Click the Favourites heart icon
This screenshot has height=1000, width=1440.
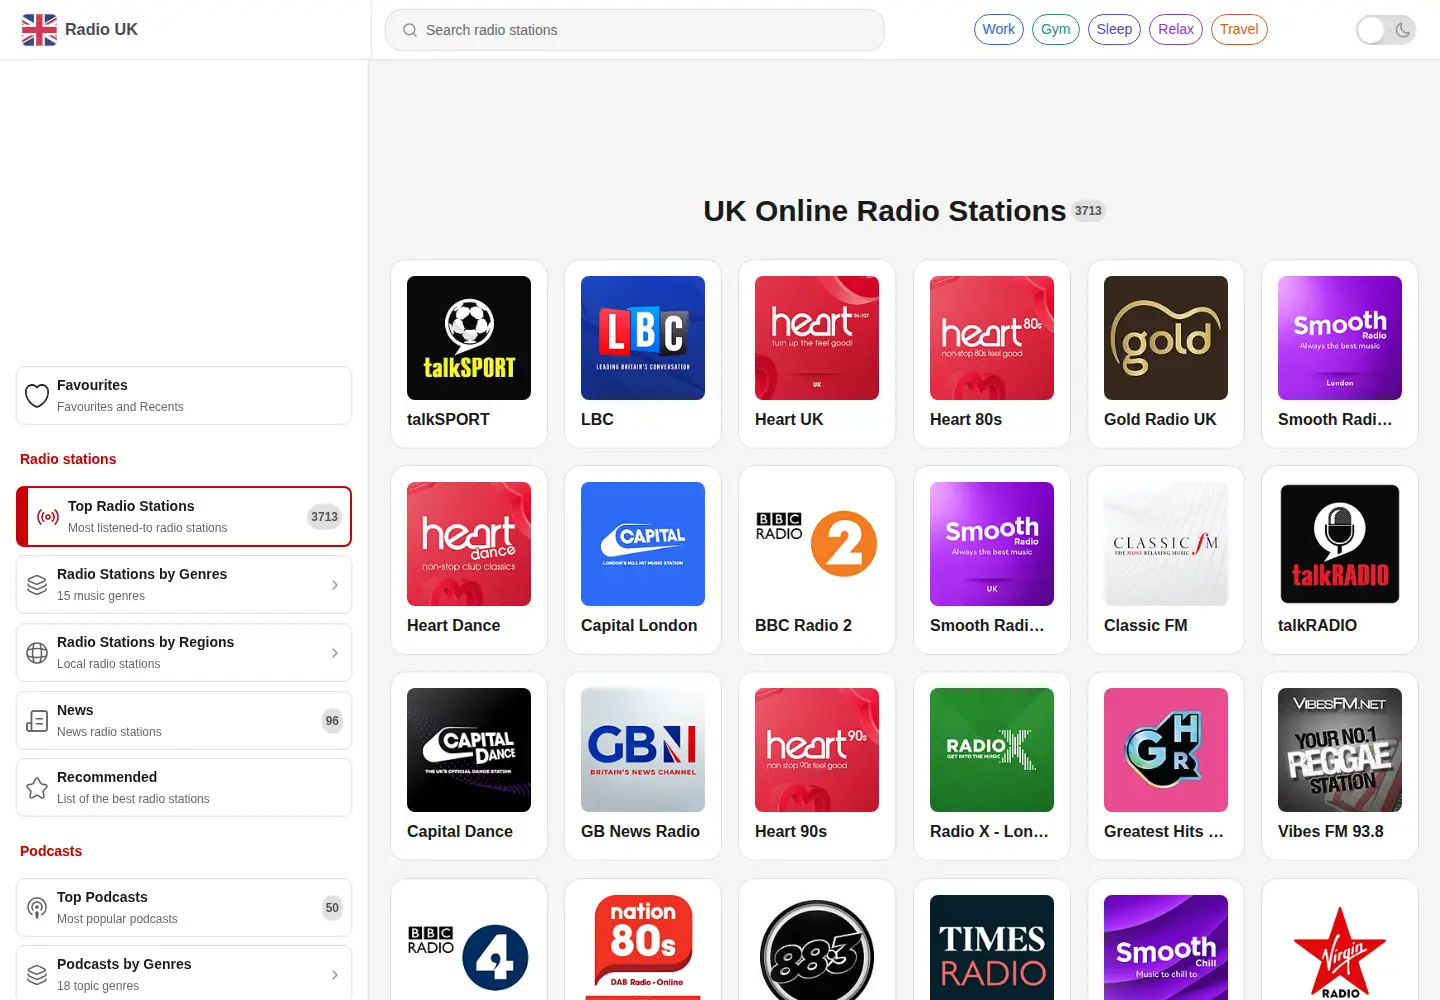pos(37,396)
